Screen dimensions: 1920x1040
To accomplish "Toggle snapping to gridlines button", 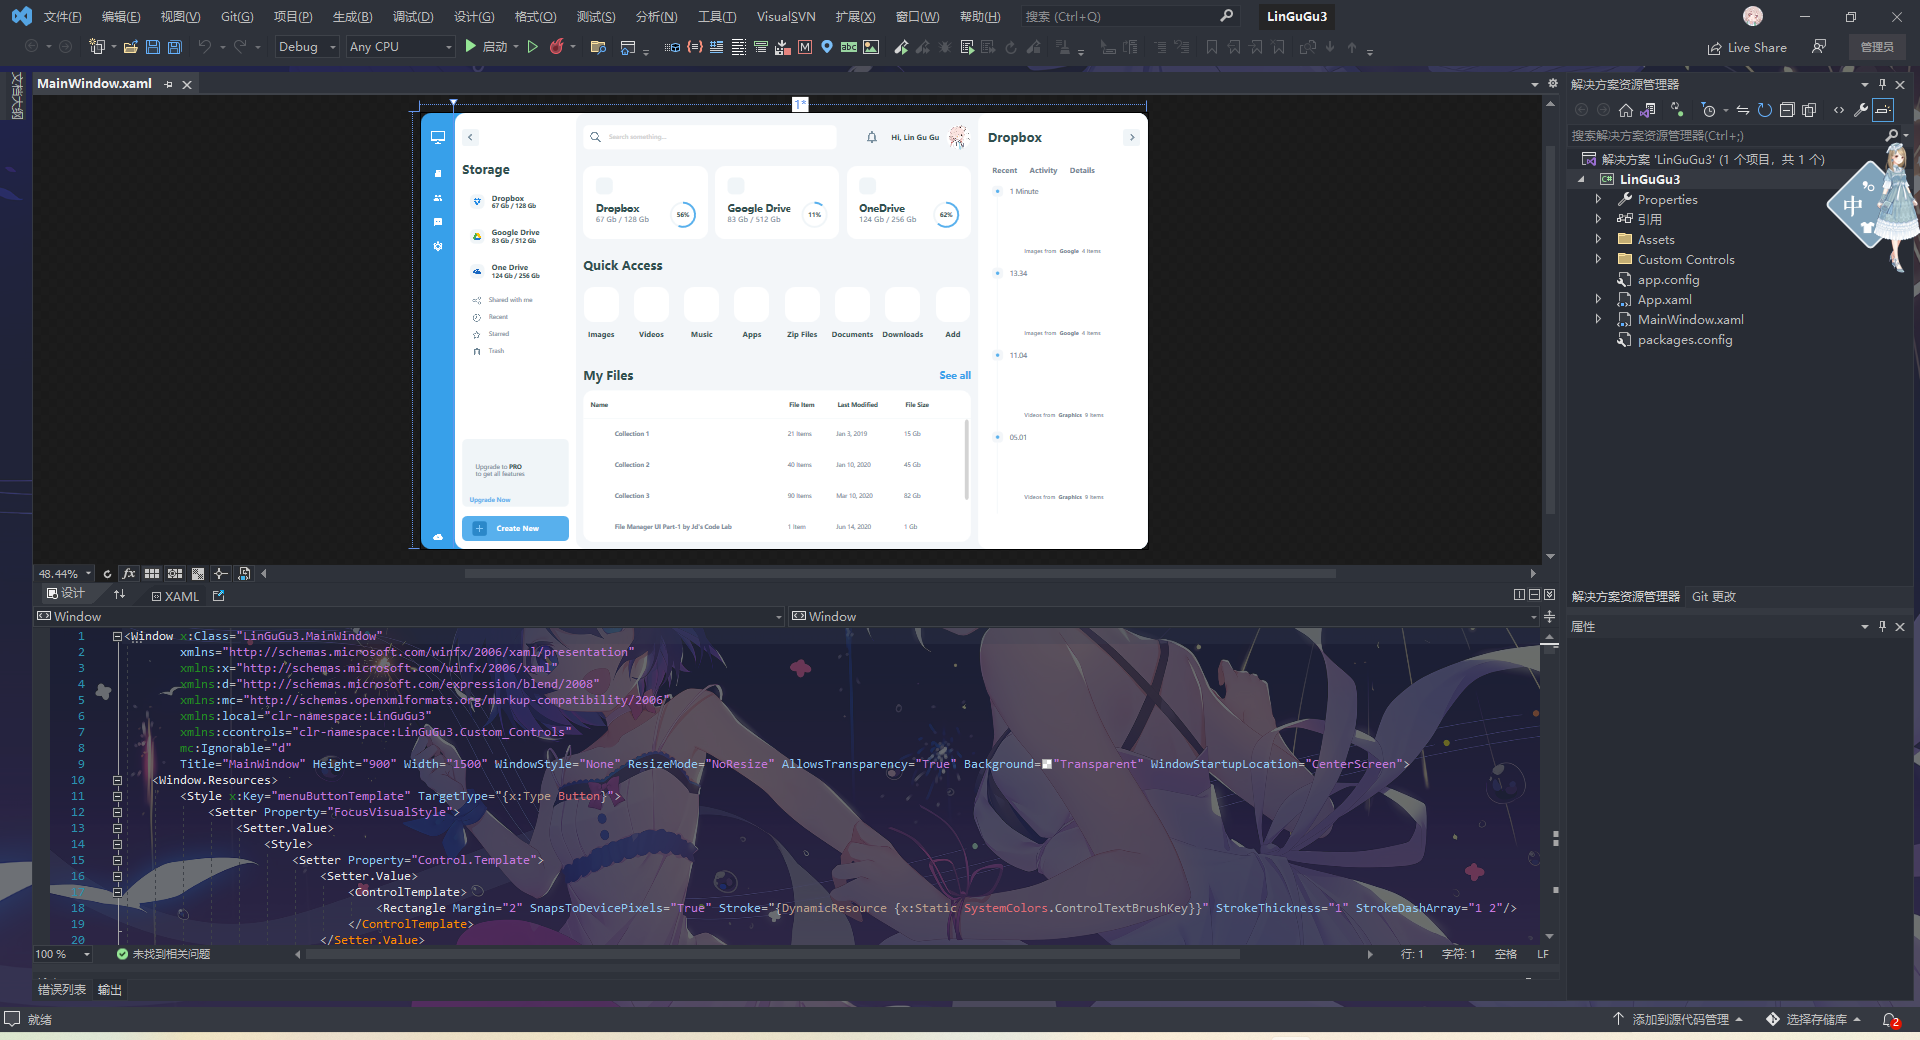I will [x=175, y=574].
